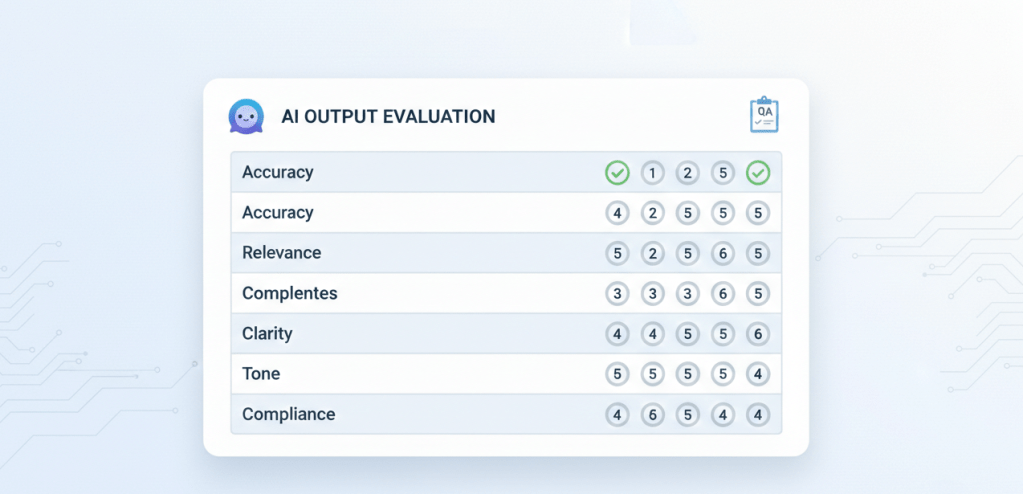Choose rating 6 in the Compliance row
Viewport: 1023px width, 494px height.
(652, 414)
